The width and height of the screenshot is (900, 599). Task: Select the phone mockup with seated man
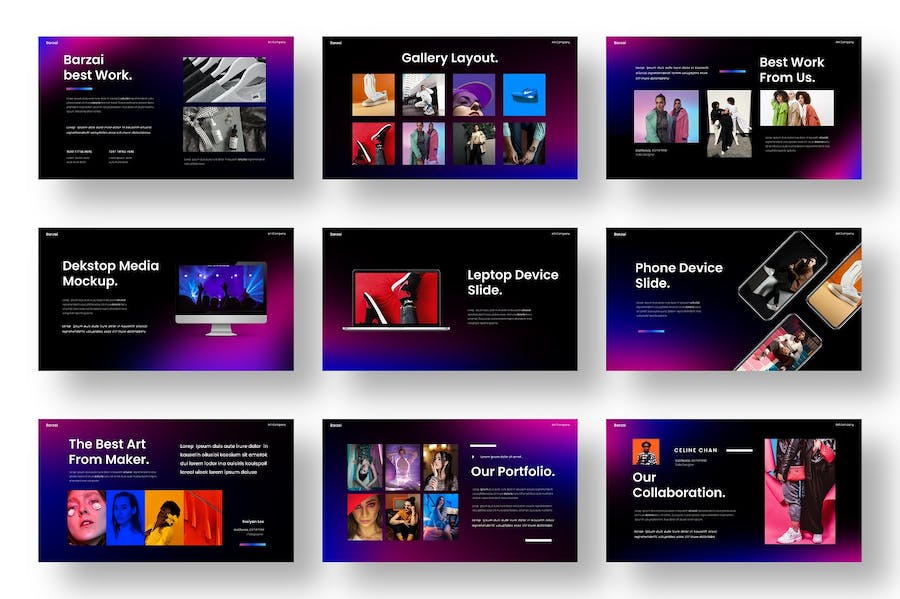click(783, 277)
